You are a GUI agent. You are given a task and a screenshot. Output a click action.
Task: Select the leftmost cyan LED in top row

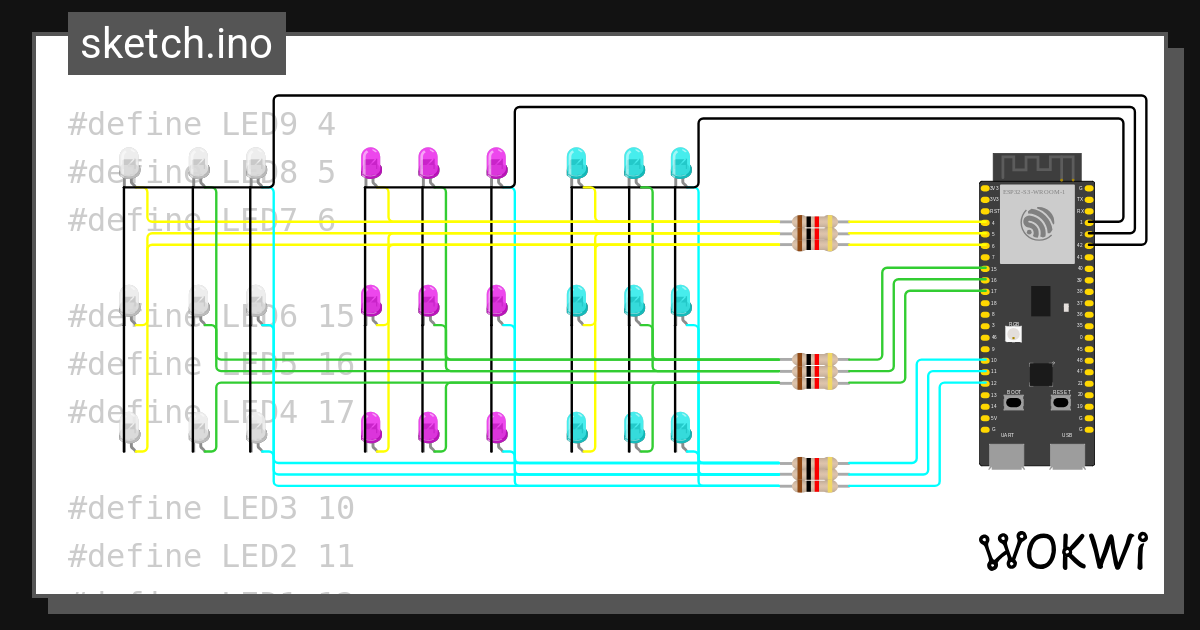click(576, 163)
